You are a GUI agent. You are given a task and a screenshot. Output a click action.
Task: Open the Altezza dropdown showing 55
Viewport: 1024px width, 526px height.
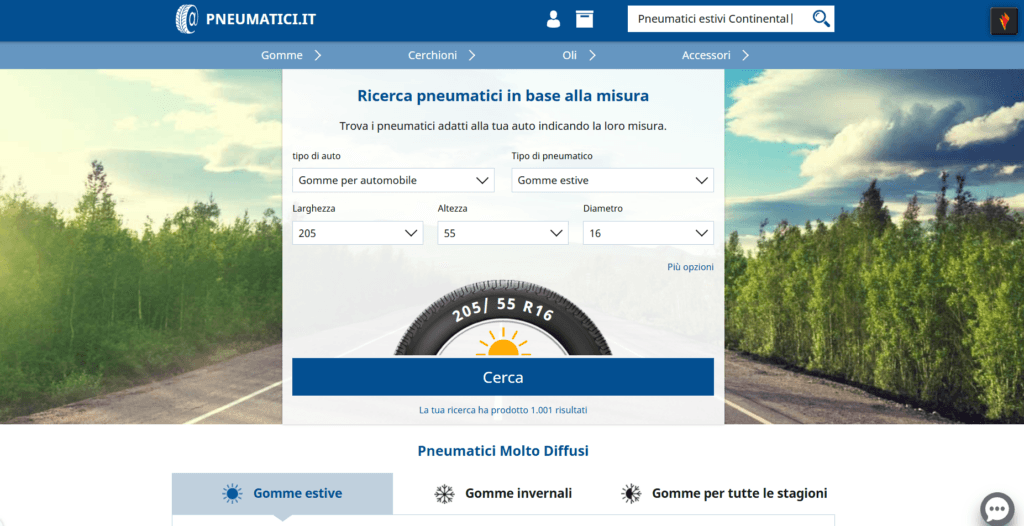point(503,233)
